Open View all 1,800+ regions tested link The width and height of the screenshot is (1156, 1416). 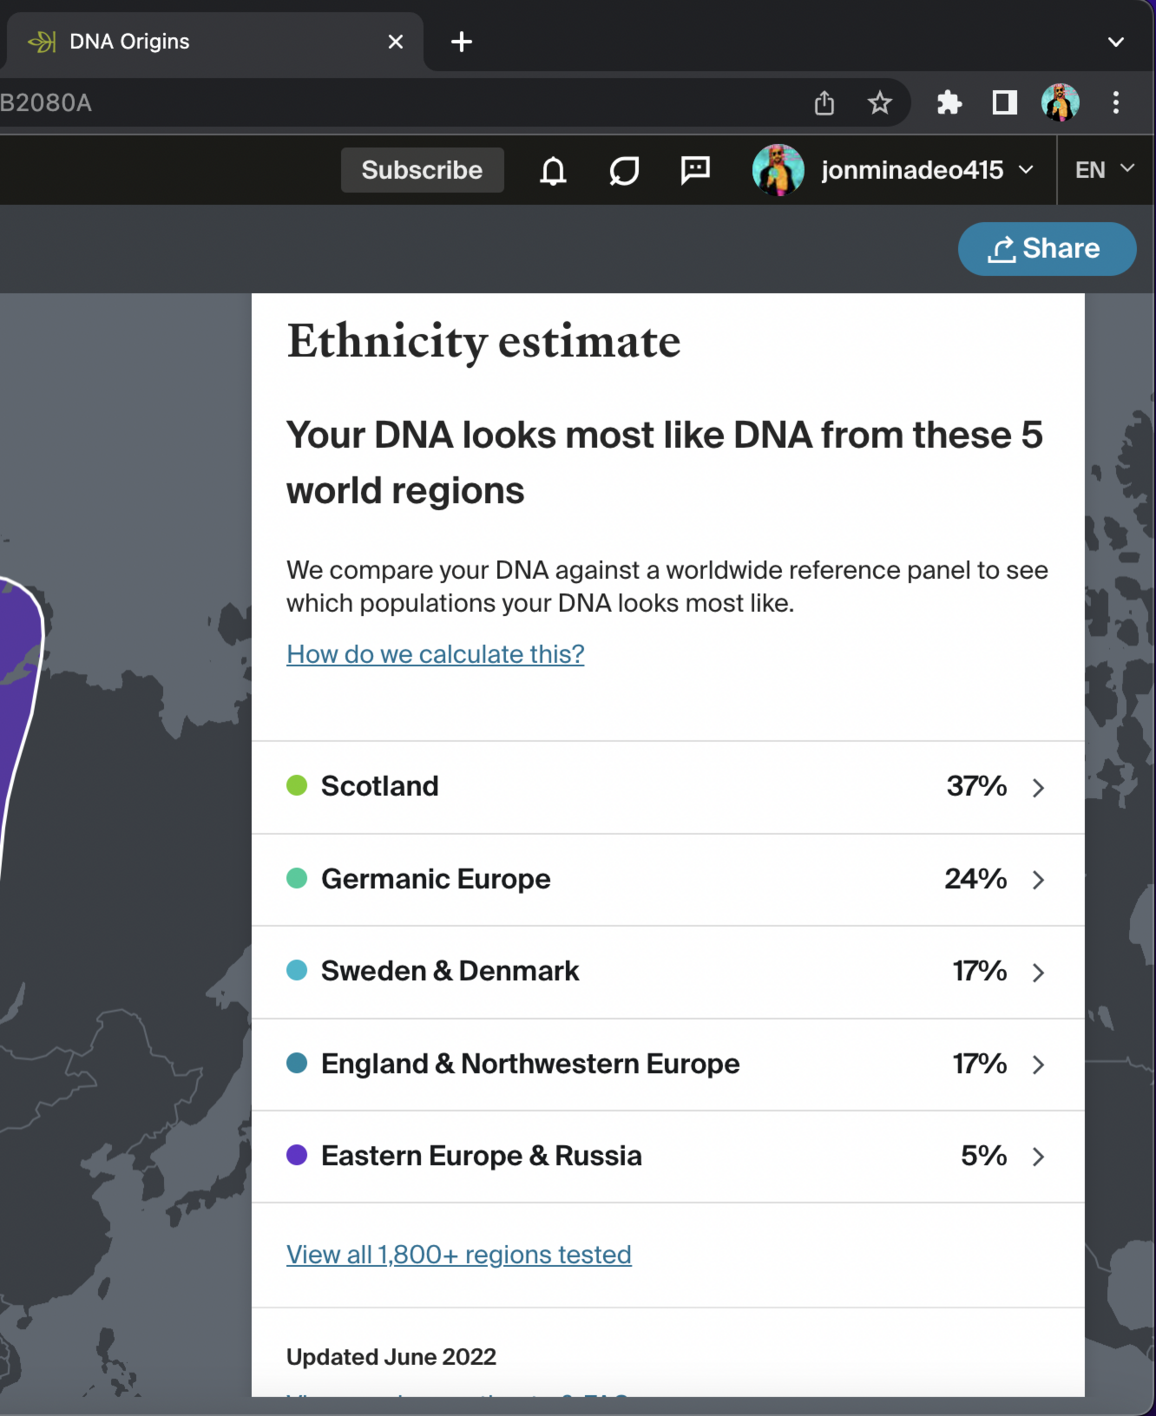coord(459,1255)
